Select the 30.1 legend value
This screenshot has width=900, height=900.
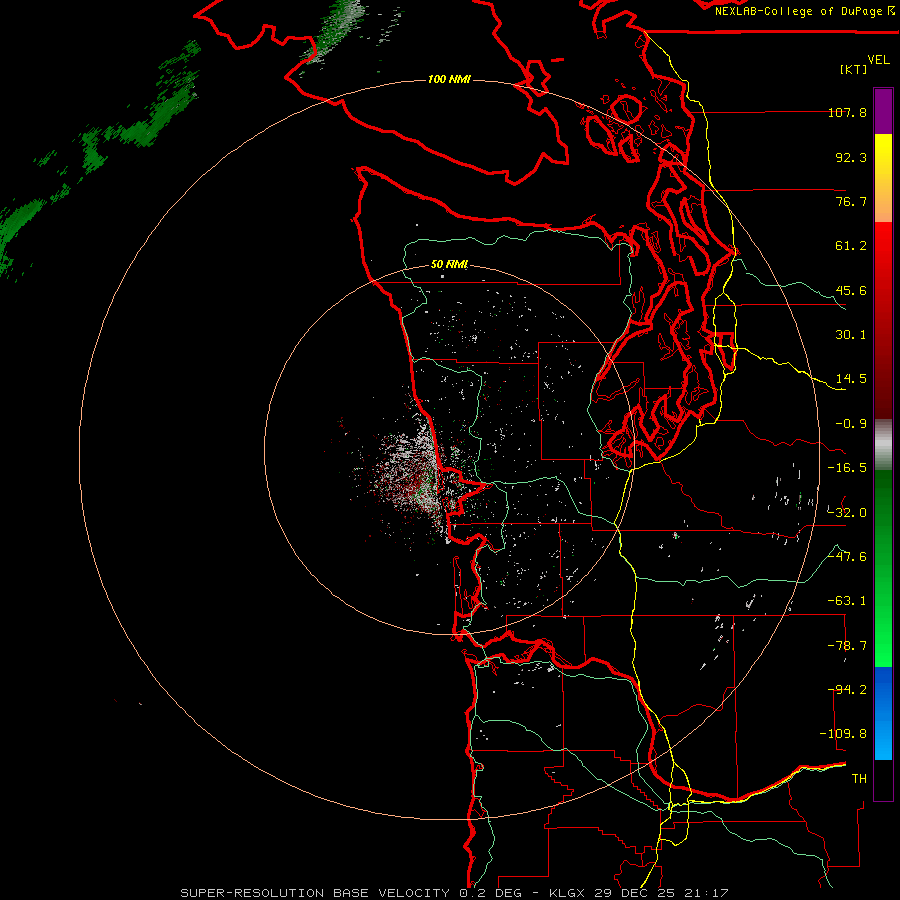pos(851,335)
